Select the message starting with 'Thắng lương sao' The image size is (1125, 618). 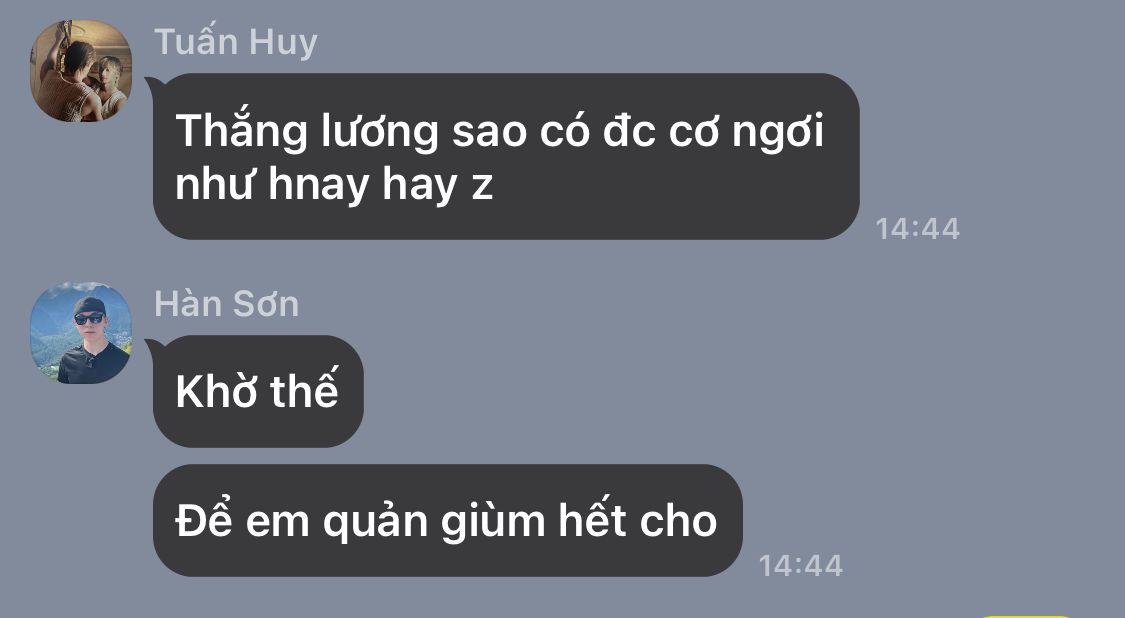(506, 156)
